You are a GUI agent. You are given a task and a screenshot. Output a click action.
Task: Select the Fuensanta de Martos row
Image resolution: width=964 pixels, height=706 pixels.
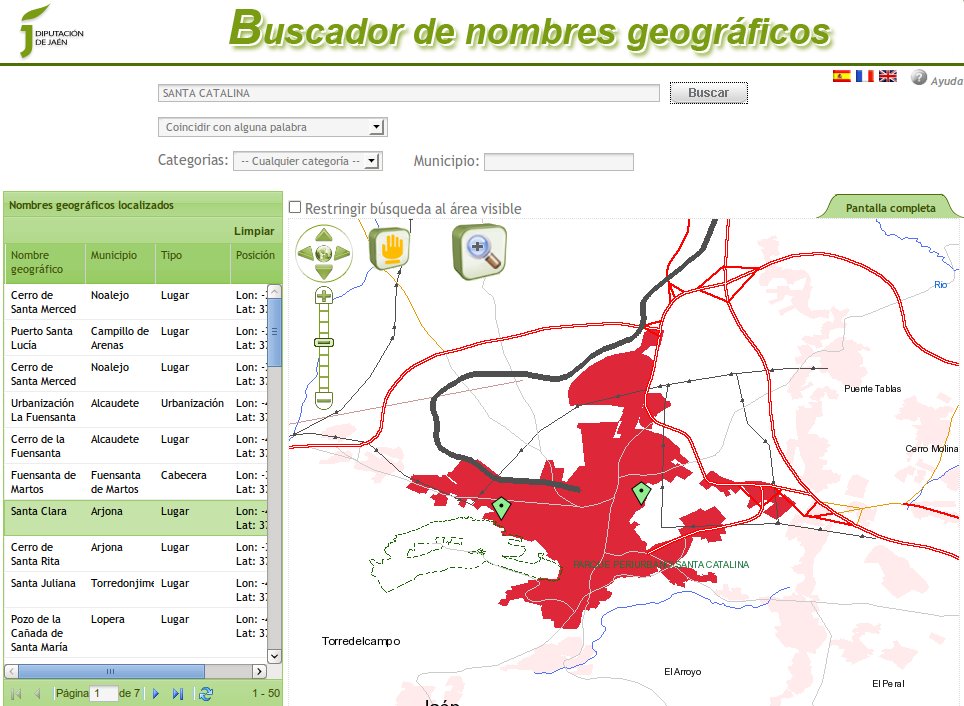[136, 482]
